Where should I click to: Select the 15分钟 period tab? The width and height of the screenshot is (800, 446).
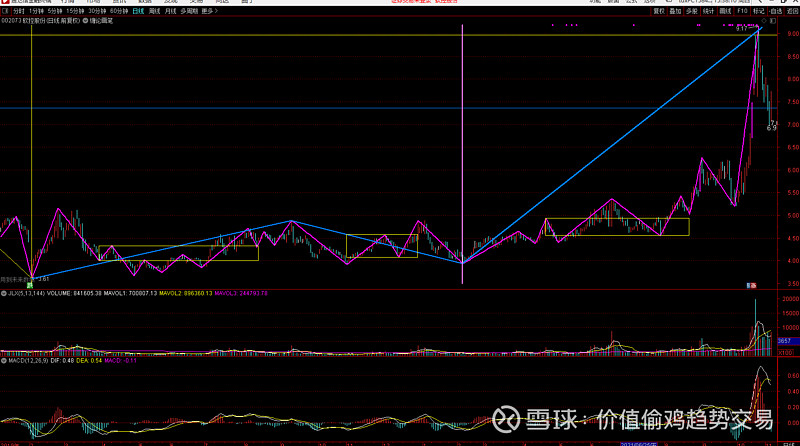coord(75,11)
